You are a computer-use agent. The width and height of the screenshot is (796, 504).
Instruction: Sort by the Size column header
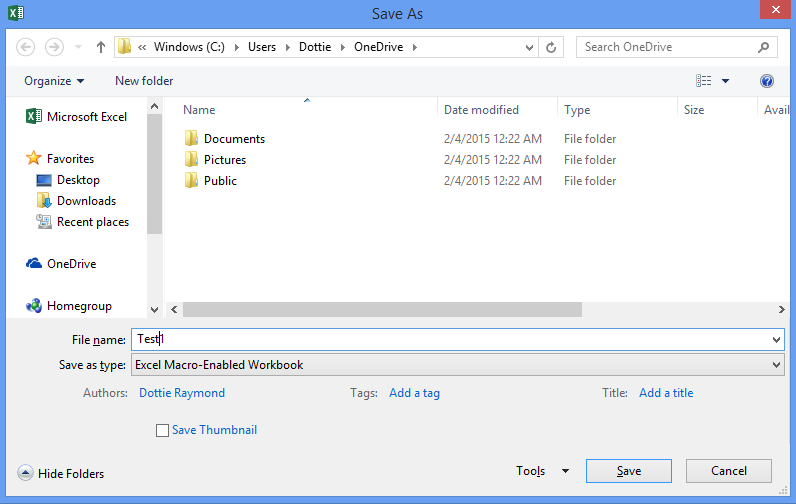coord(694,110)
